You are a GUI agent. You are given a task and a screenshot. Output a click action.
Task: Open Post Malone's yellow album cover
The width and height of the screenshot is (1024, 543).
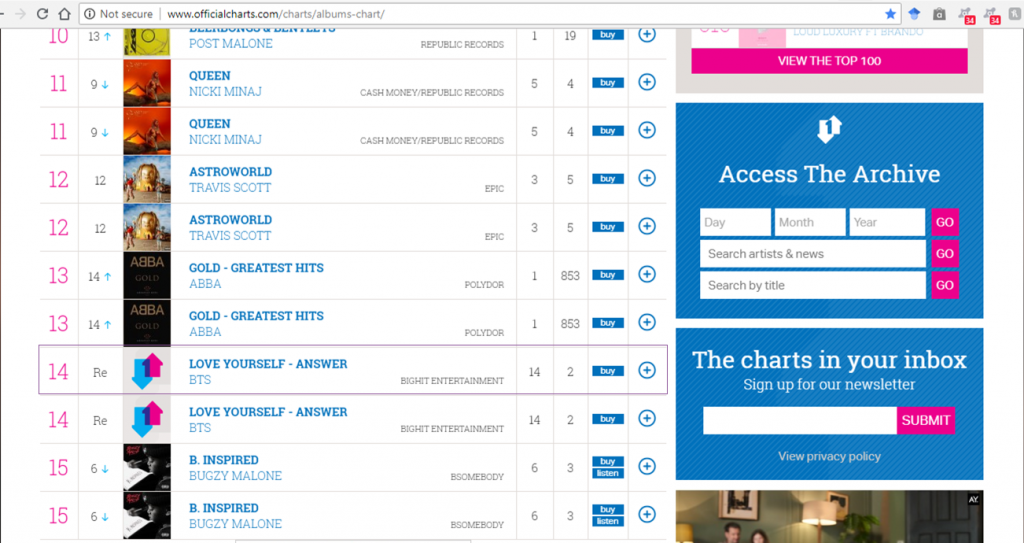(147, 42)
